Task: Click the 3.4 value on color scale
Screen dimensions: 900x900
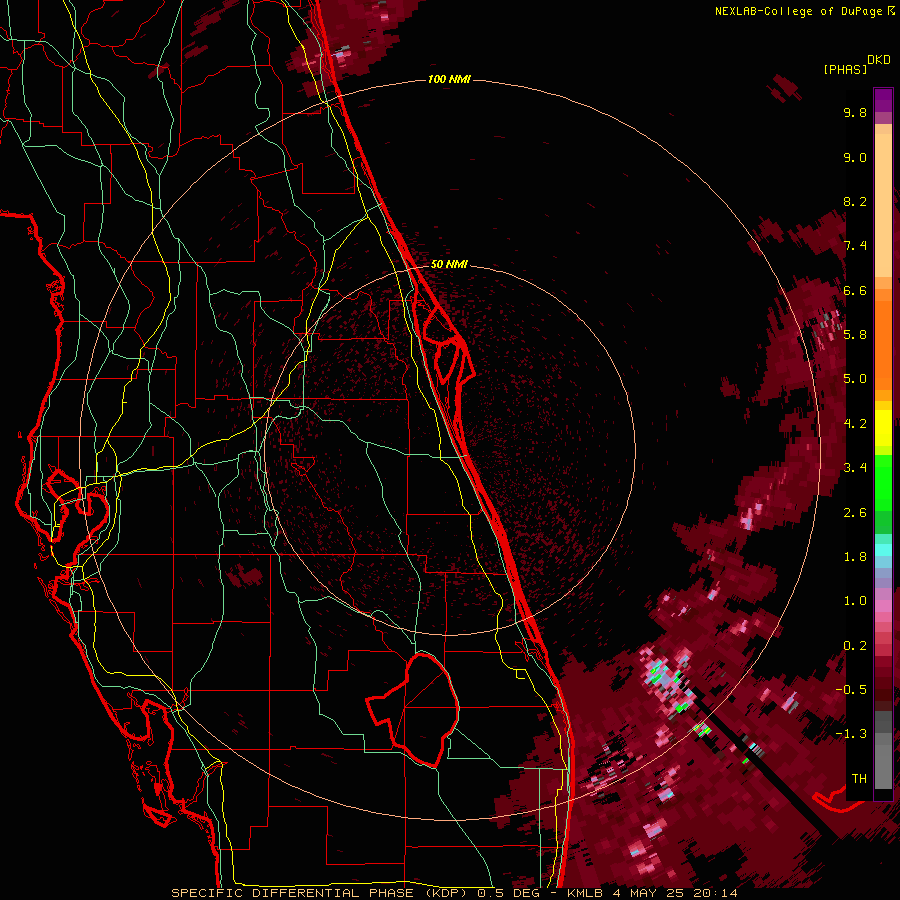Action: [x=855, y=468]
